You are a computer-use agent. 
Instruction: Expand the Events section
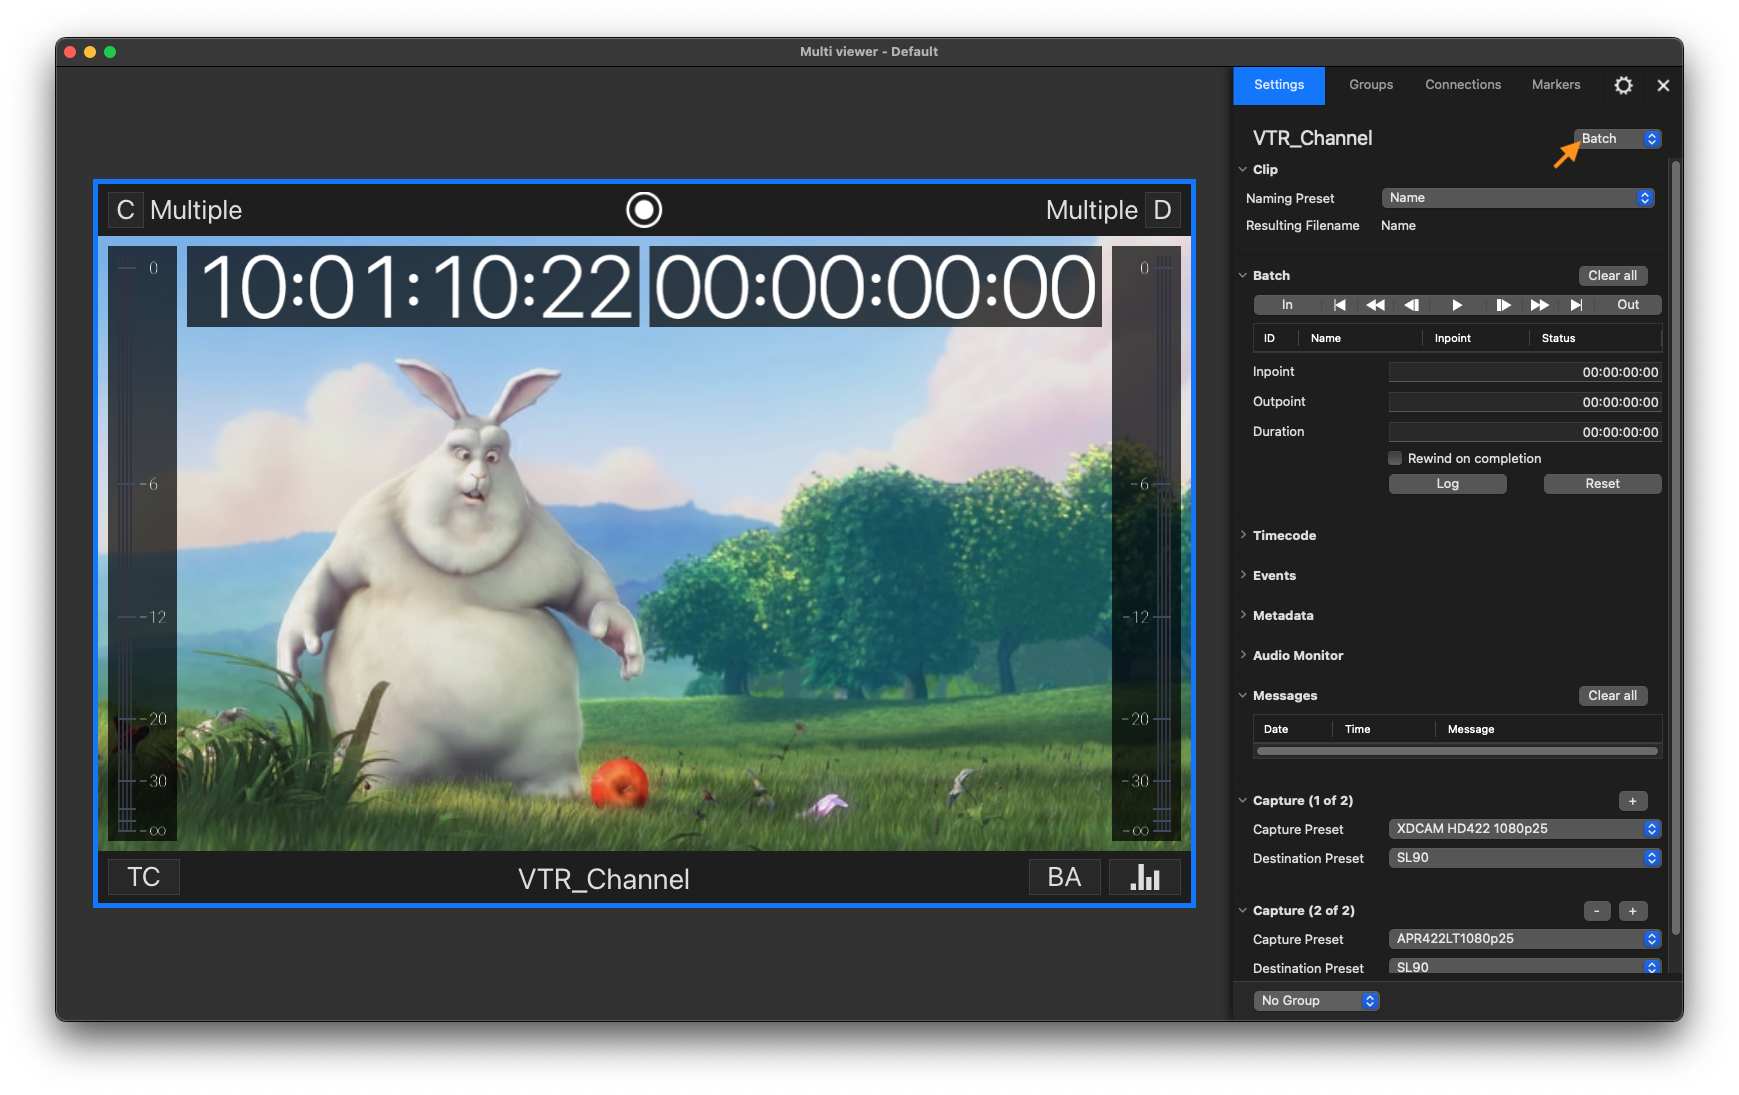(x=1243, y=576)
